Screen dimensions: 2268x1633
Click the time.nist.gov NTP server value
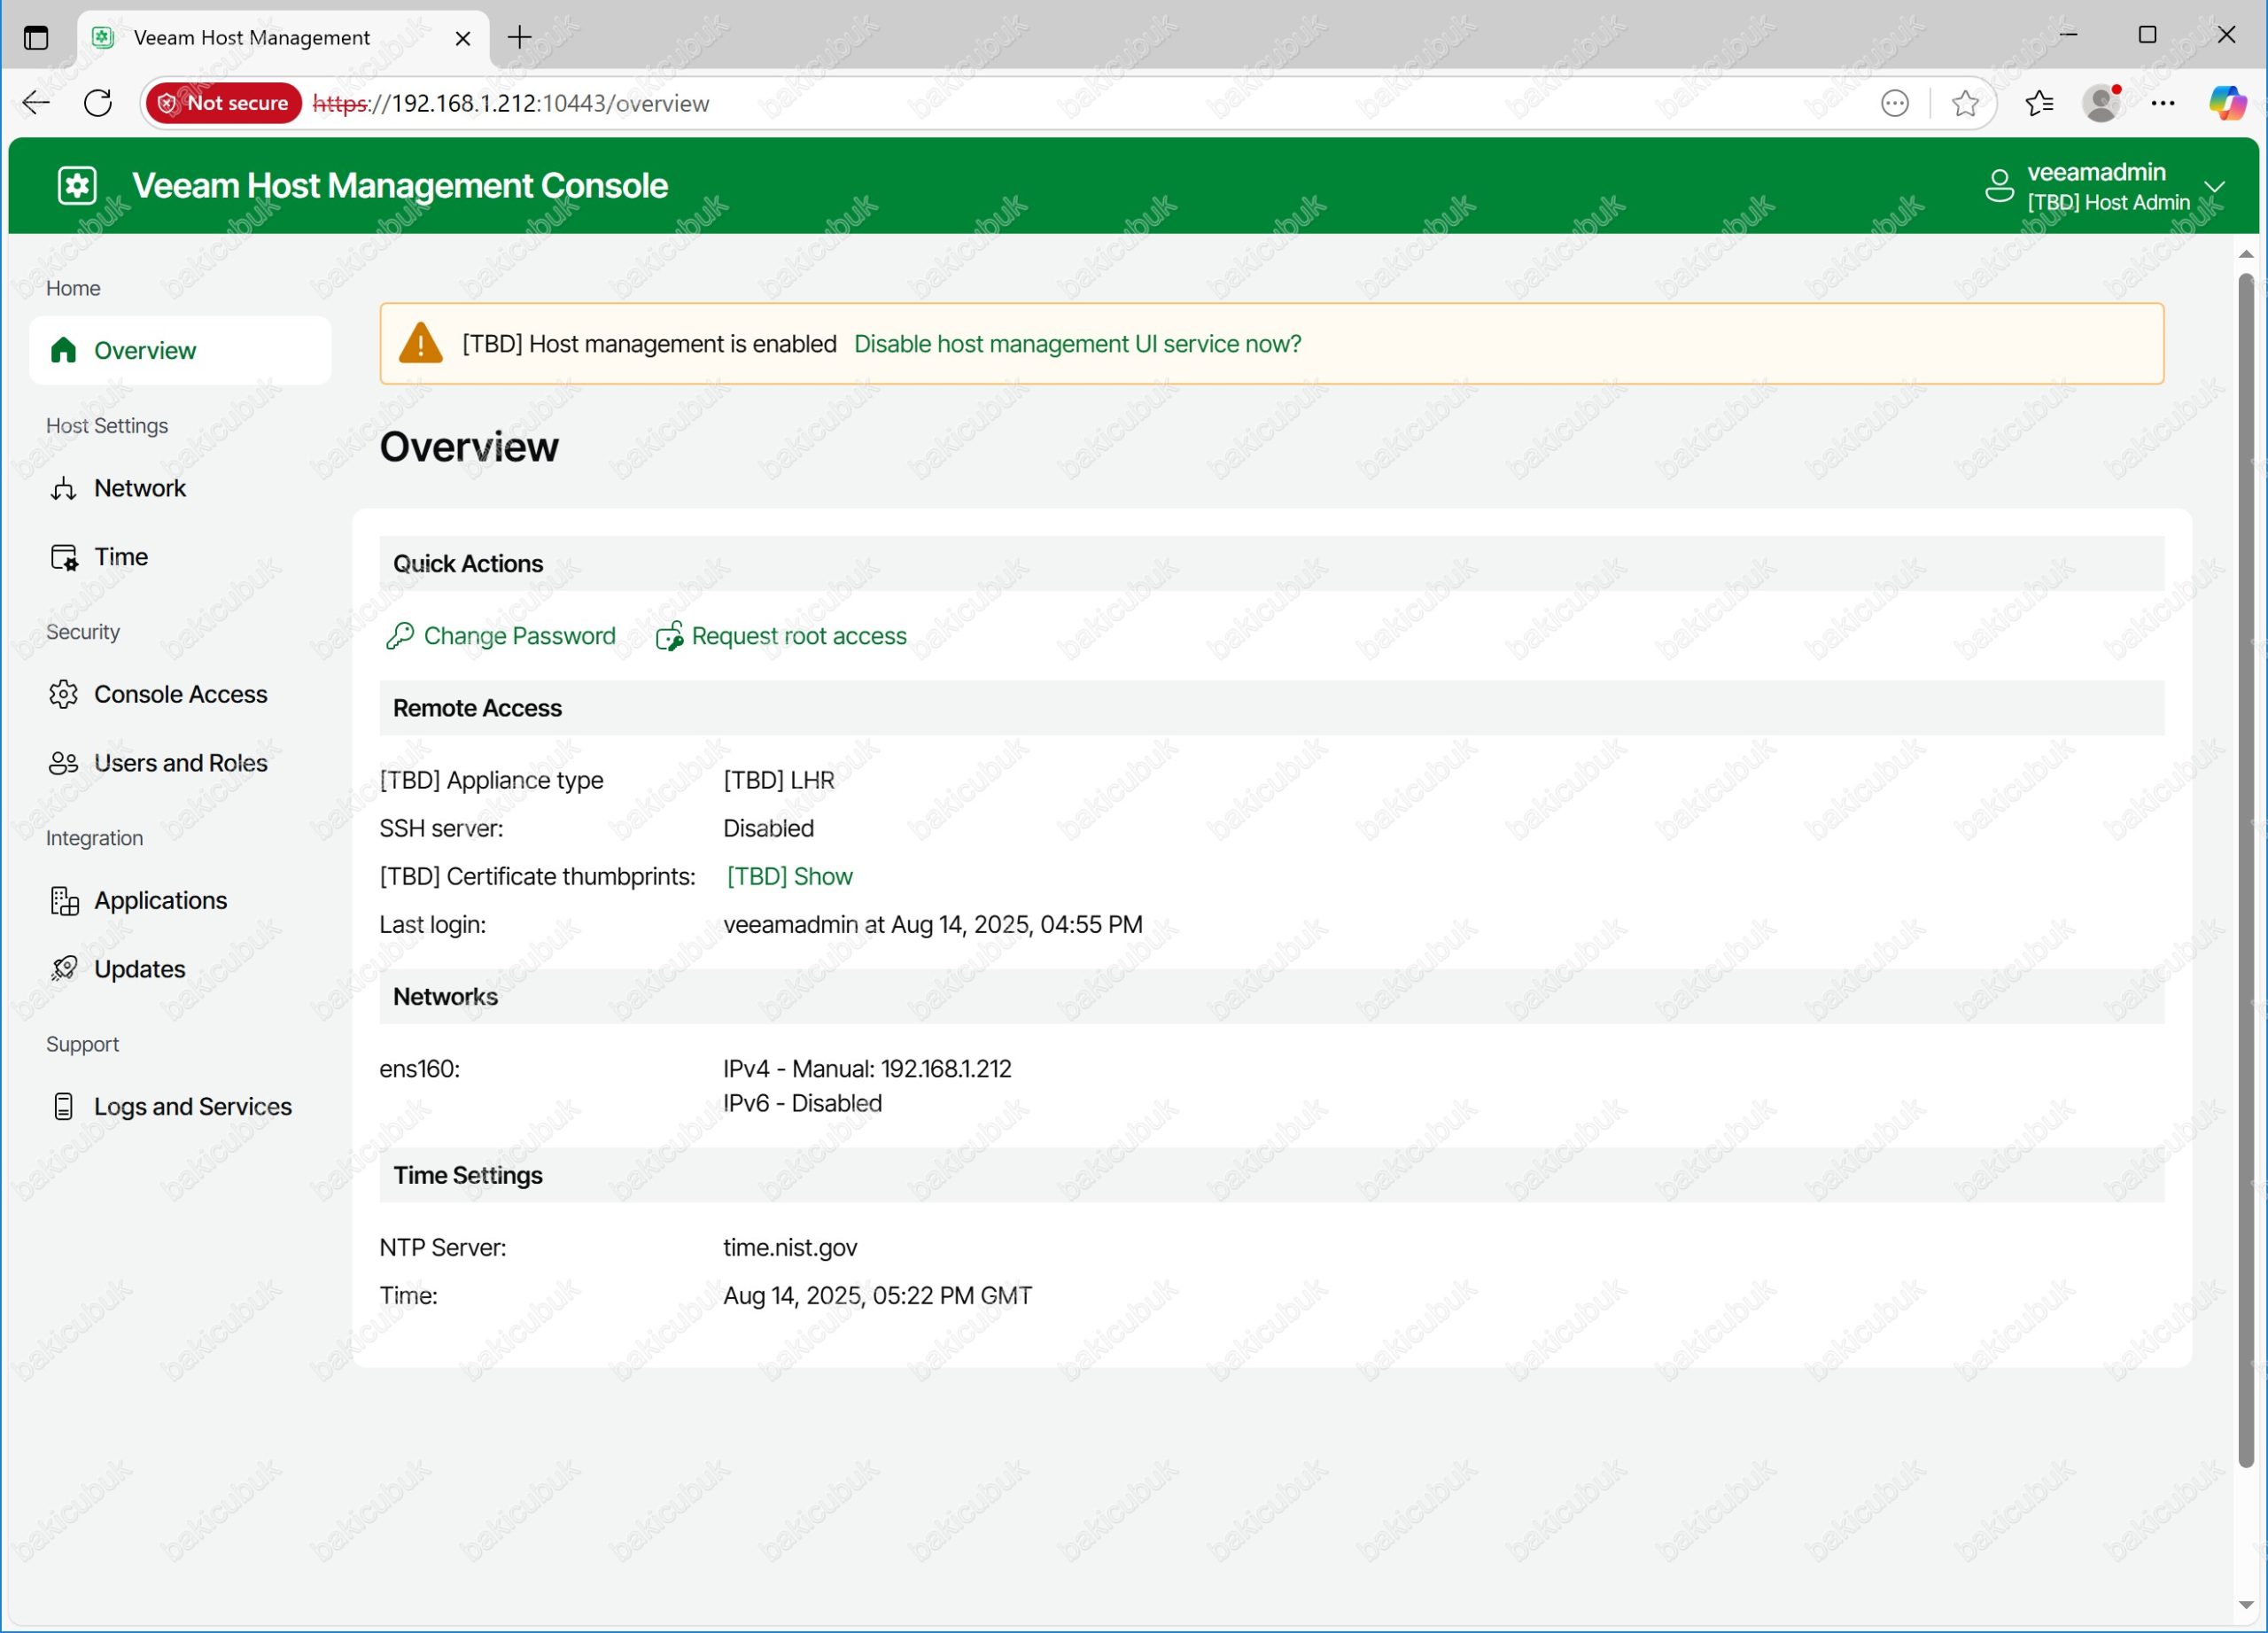point(790,1248)
